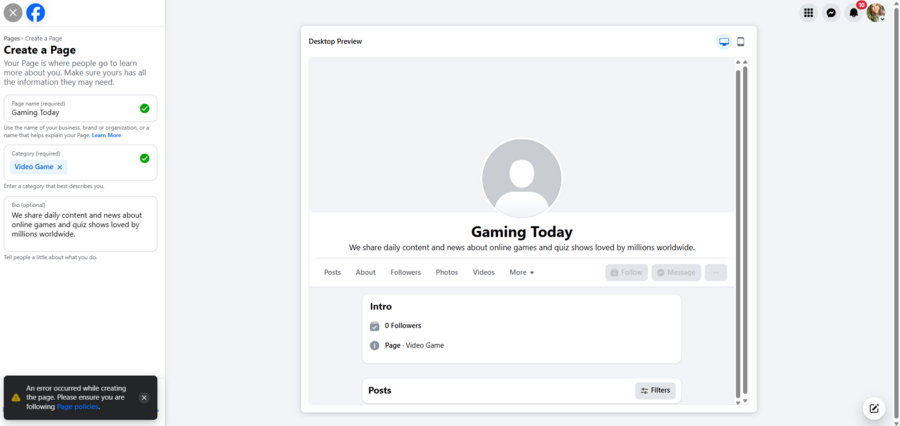Click the preview profile picture placeholder

click(x=521, y=178)
